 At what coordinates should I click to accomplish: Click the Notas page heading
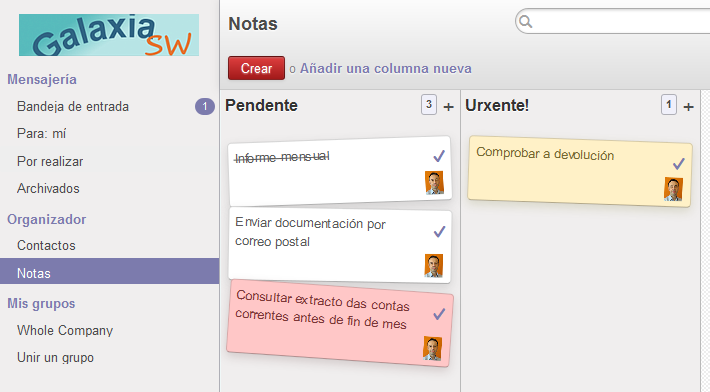pyautogui.click(x=253, y=24)
